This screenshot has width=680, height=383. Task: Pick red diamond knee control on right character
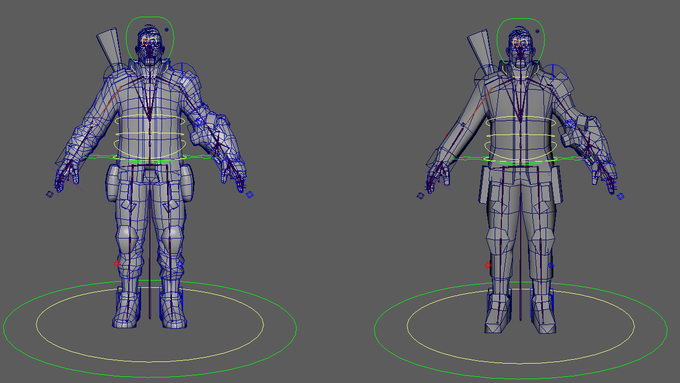pyautogui.click(x=487, y=265)
